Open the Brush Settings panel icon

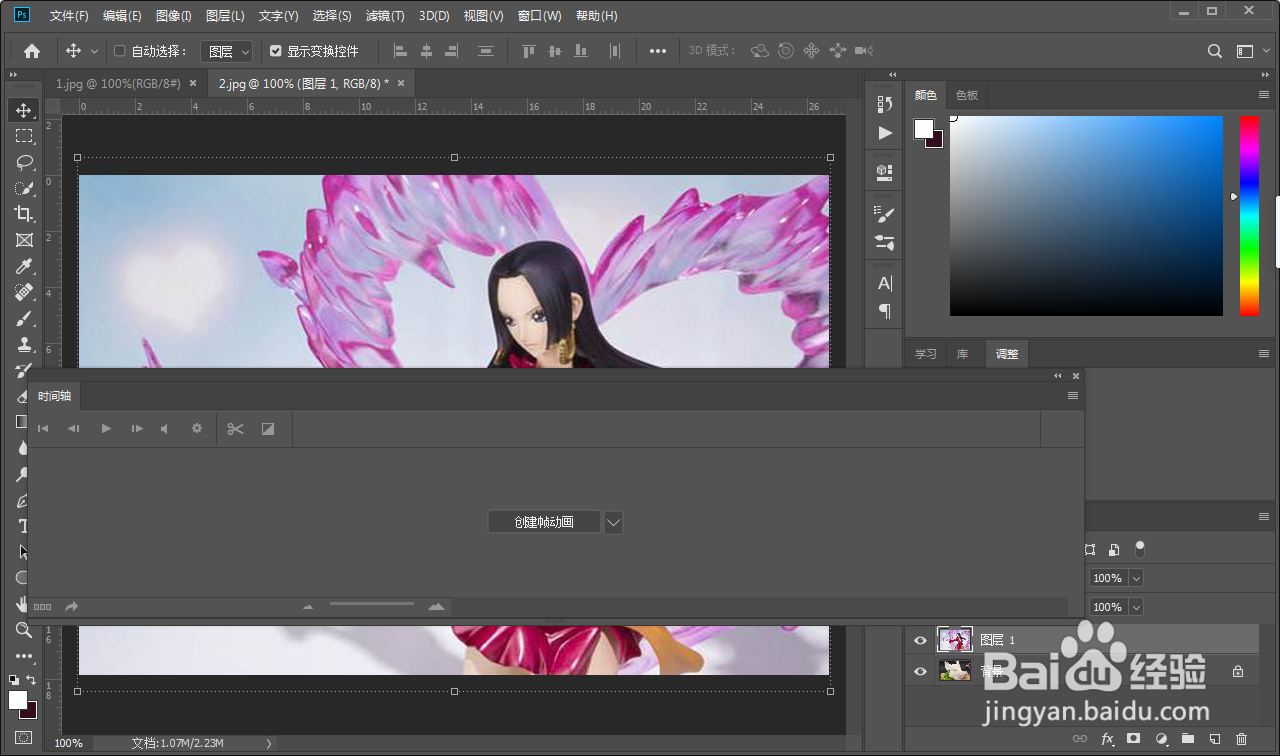click(x=885, y=214)
